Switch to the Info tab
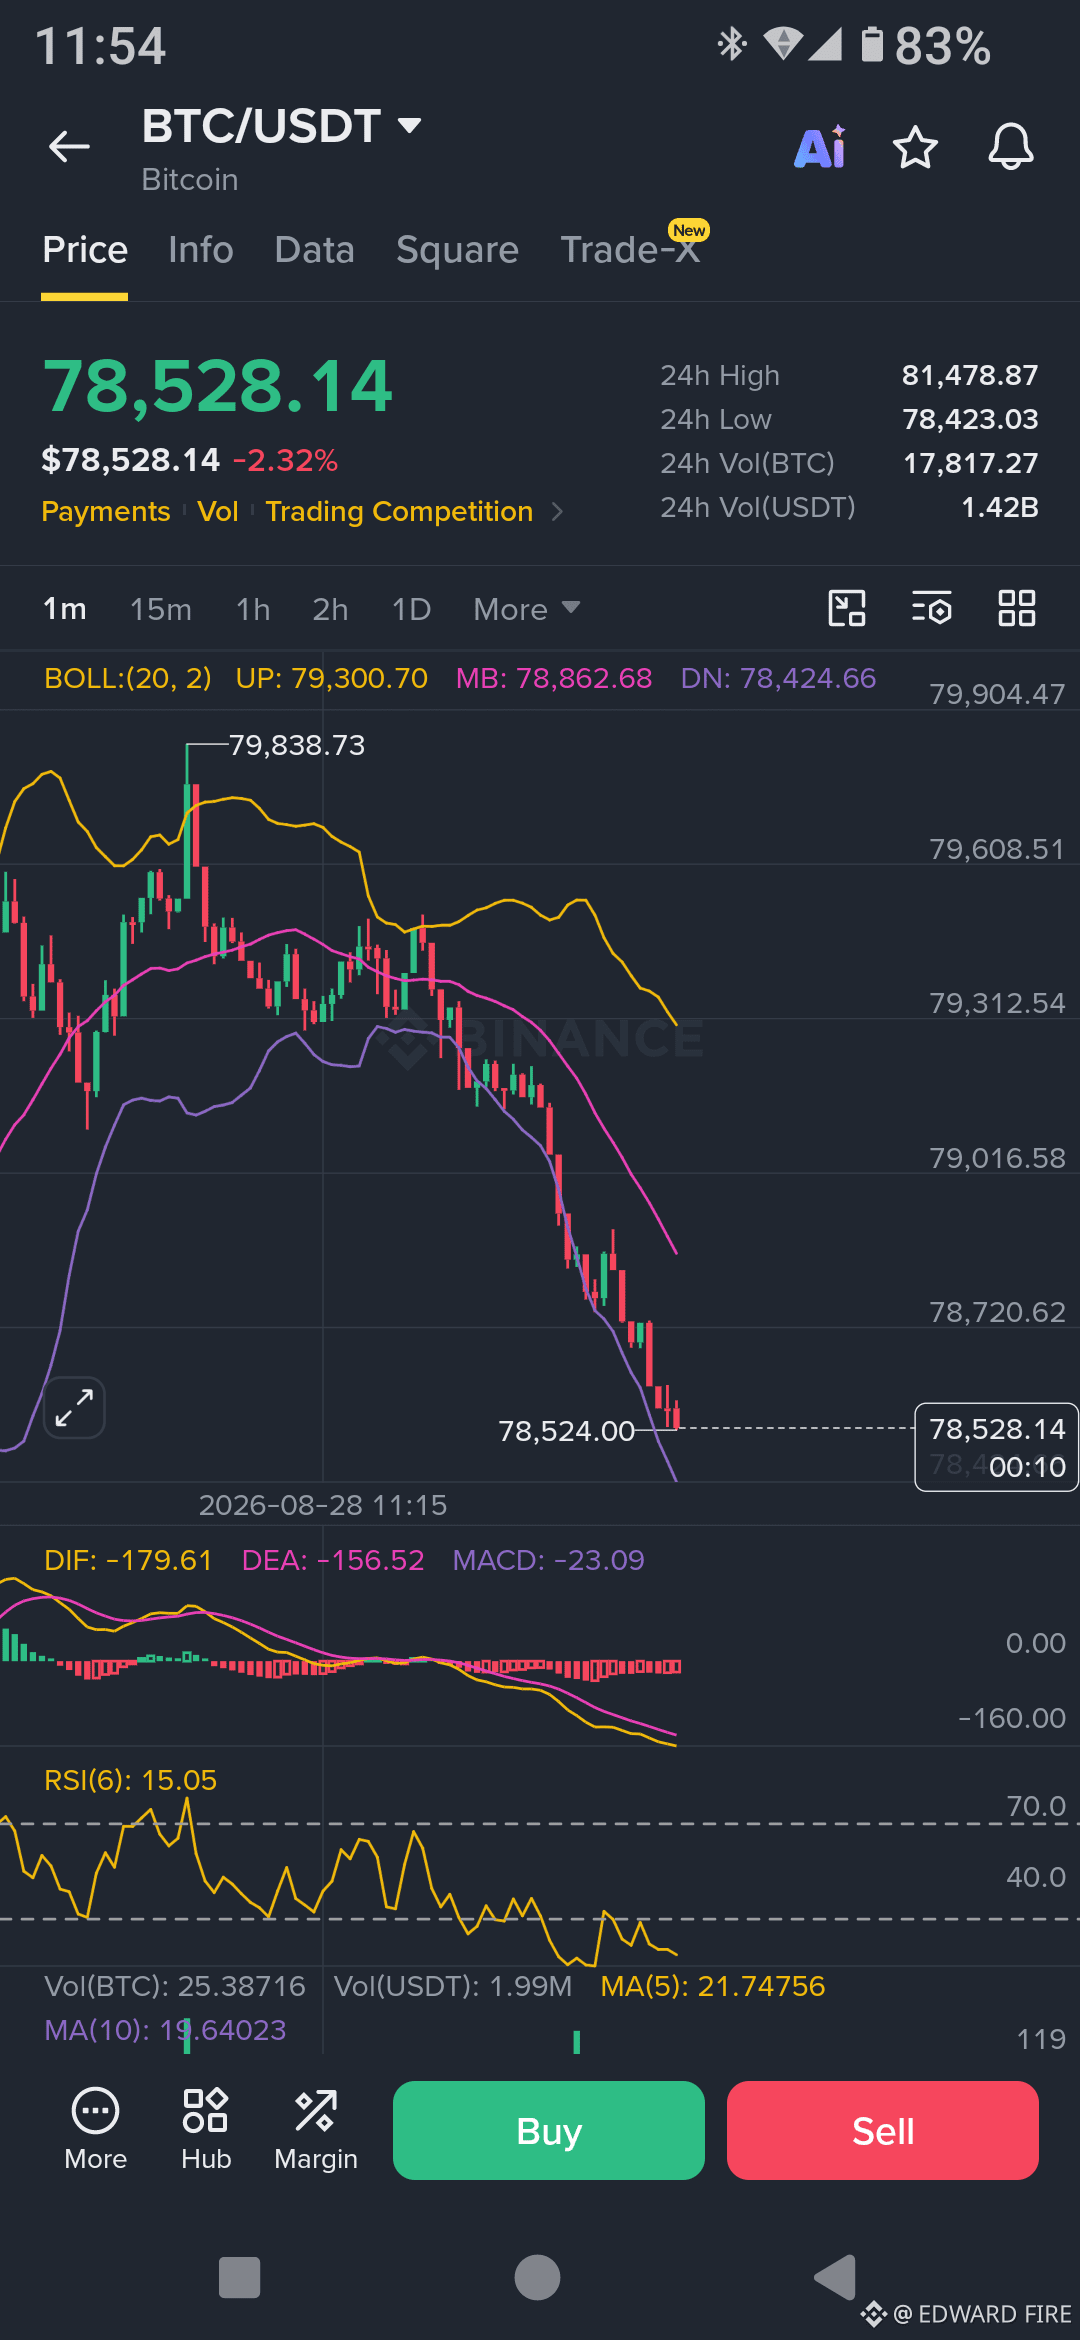 pyautogui.click(x=201, y=250)
